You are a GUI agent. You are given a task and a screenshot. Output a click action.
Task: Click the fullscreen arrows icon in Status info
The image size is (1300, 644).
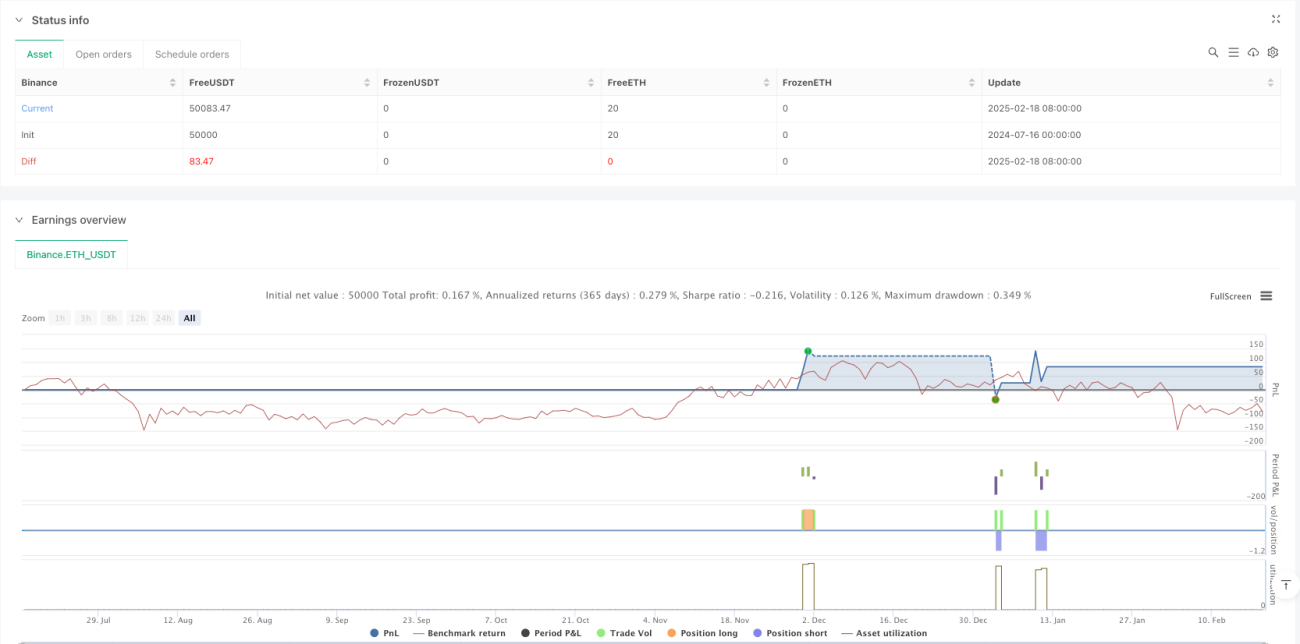pos(1276,19)
